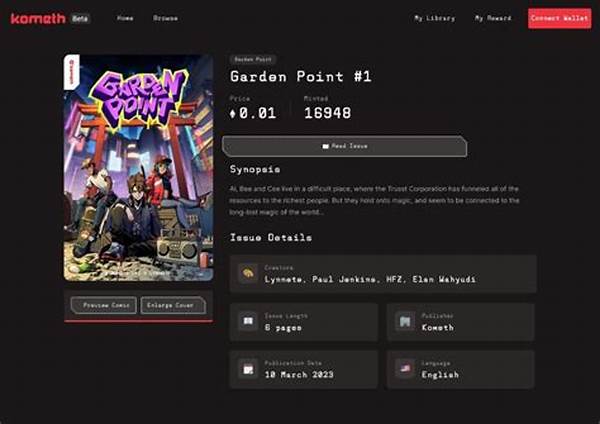Click the Beta badge next to logo
The image size is (600, 424).
click(80, 18)
